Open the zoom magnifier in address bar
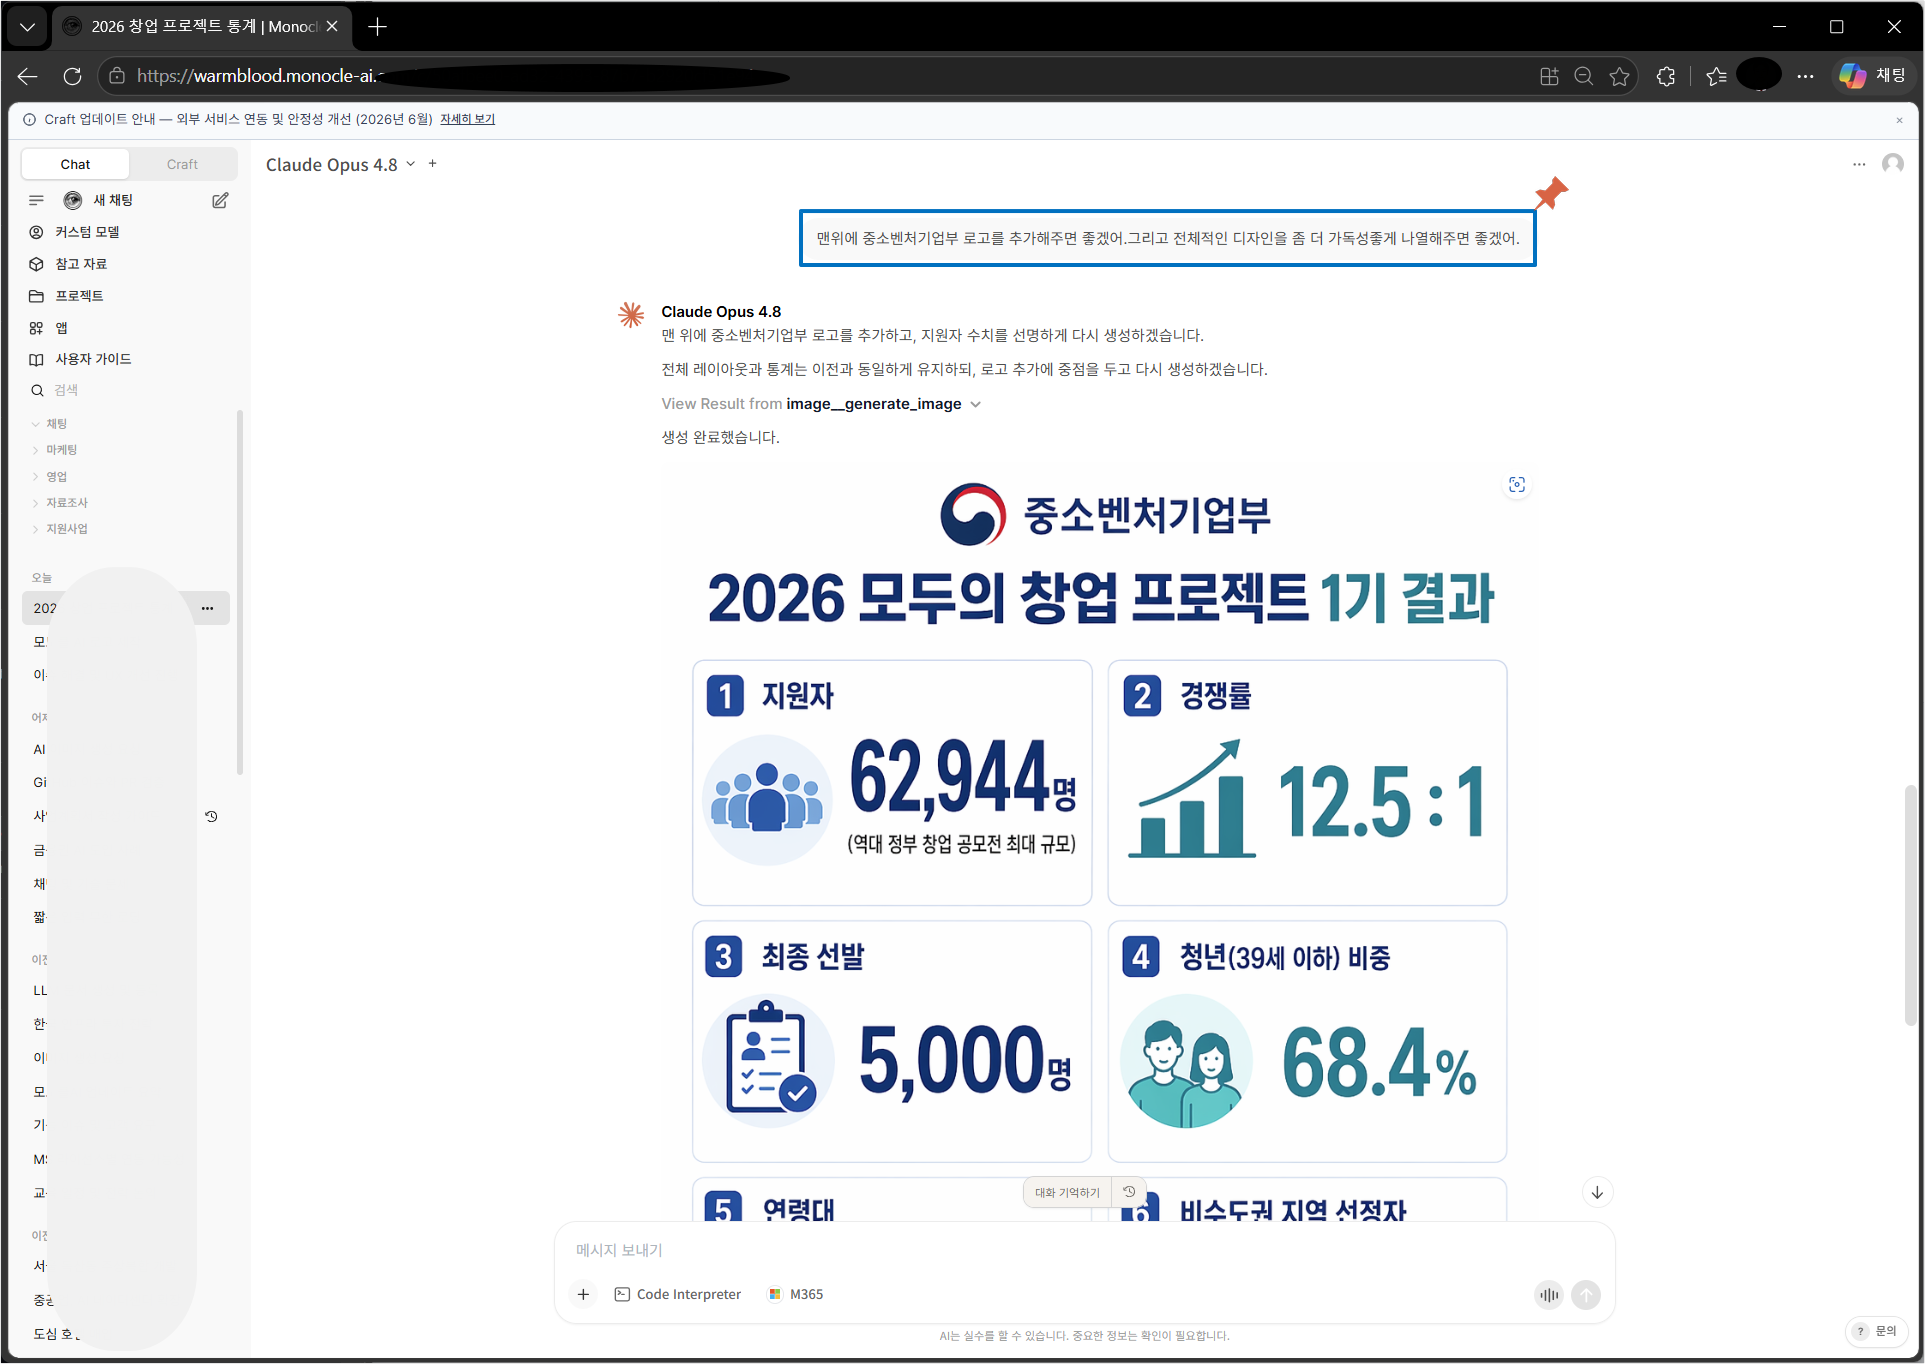 (x=1583, y=76)
